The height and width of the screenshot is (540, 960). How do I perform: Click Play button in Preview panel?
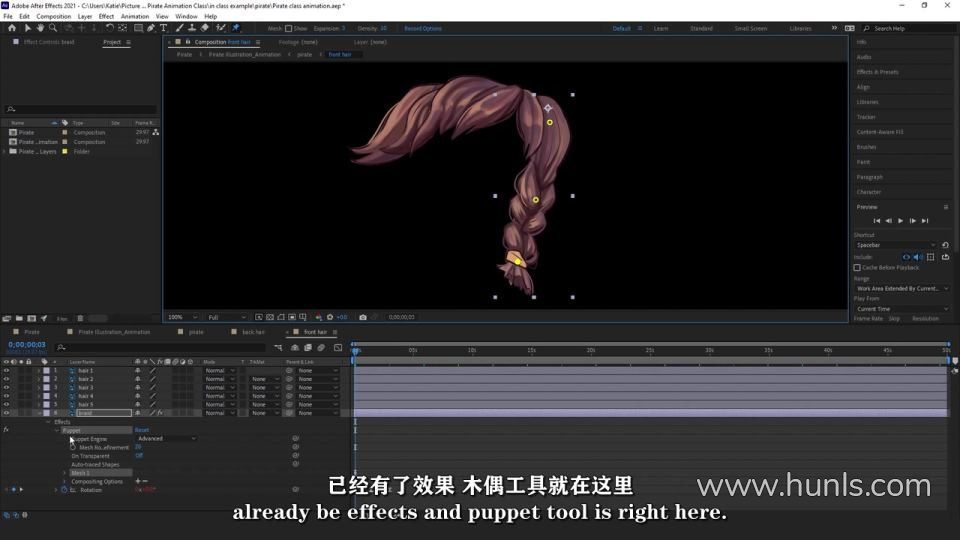(x=900, y=221)
